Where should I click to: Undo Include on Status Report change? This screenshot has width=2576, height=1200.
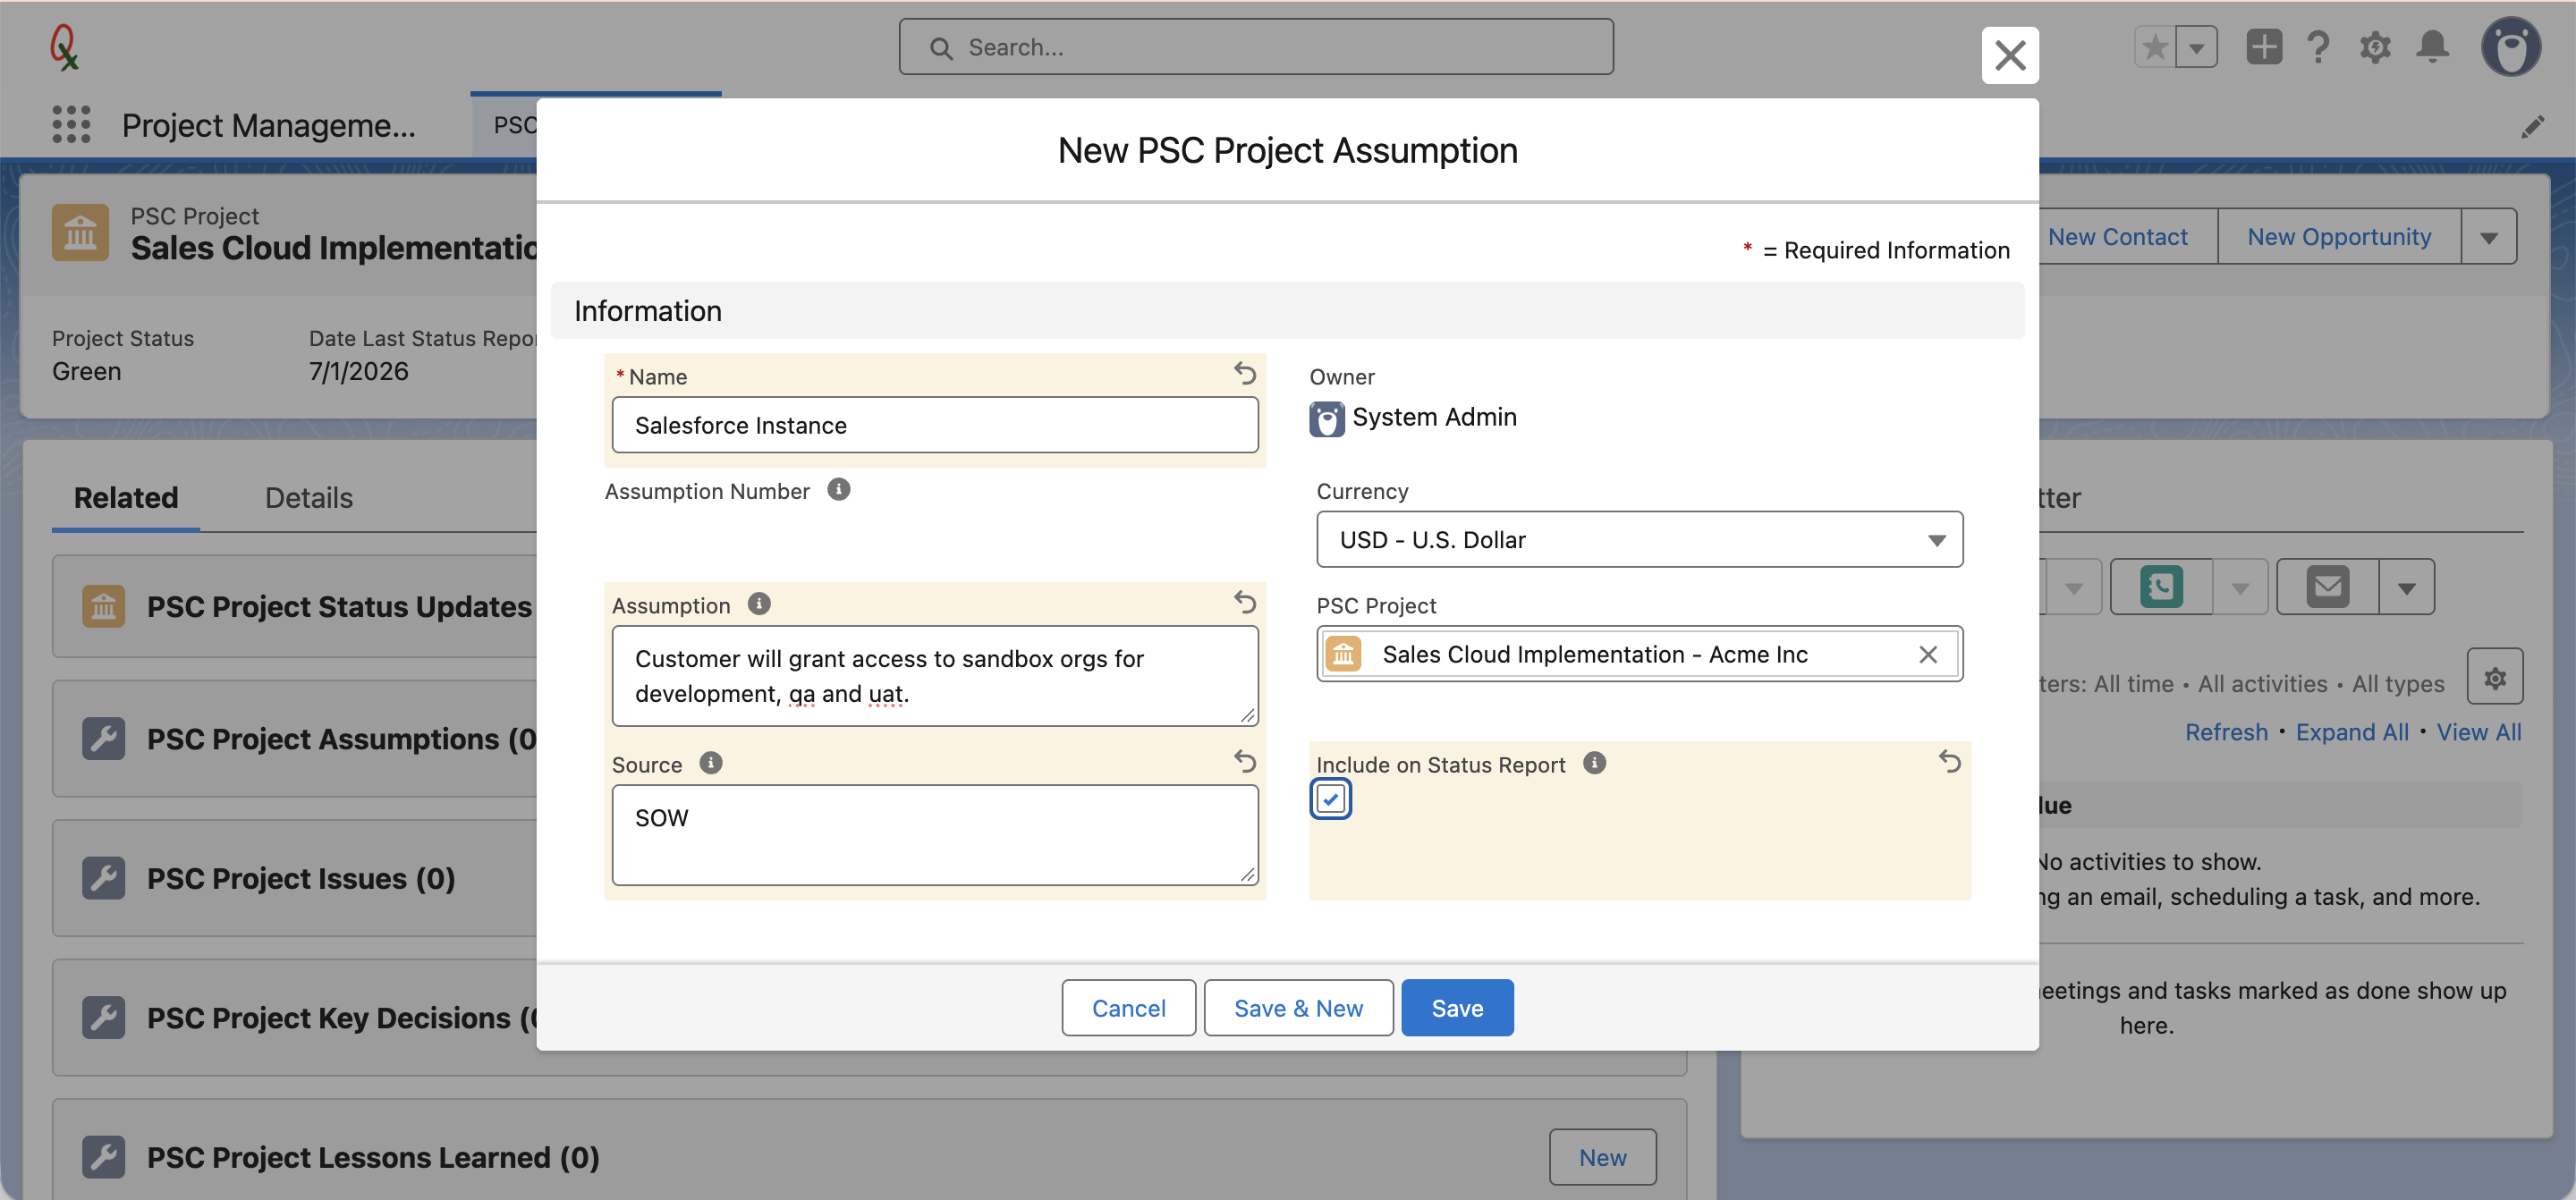[x=1950, y=761]
